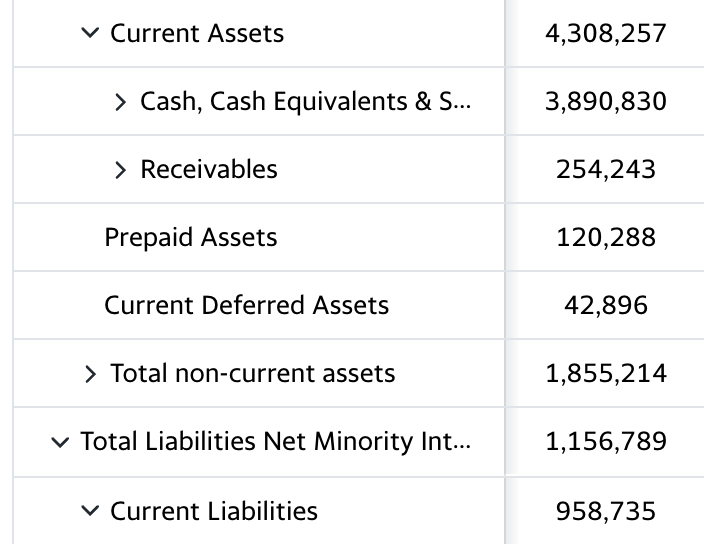Expand the Receivables row chevron
Image resolution: width=704 pixels, height=544 pixels.
120,170
